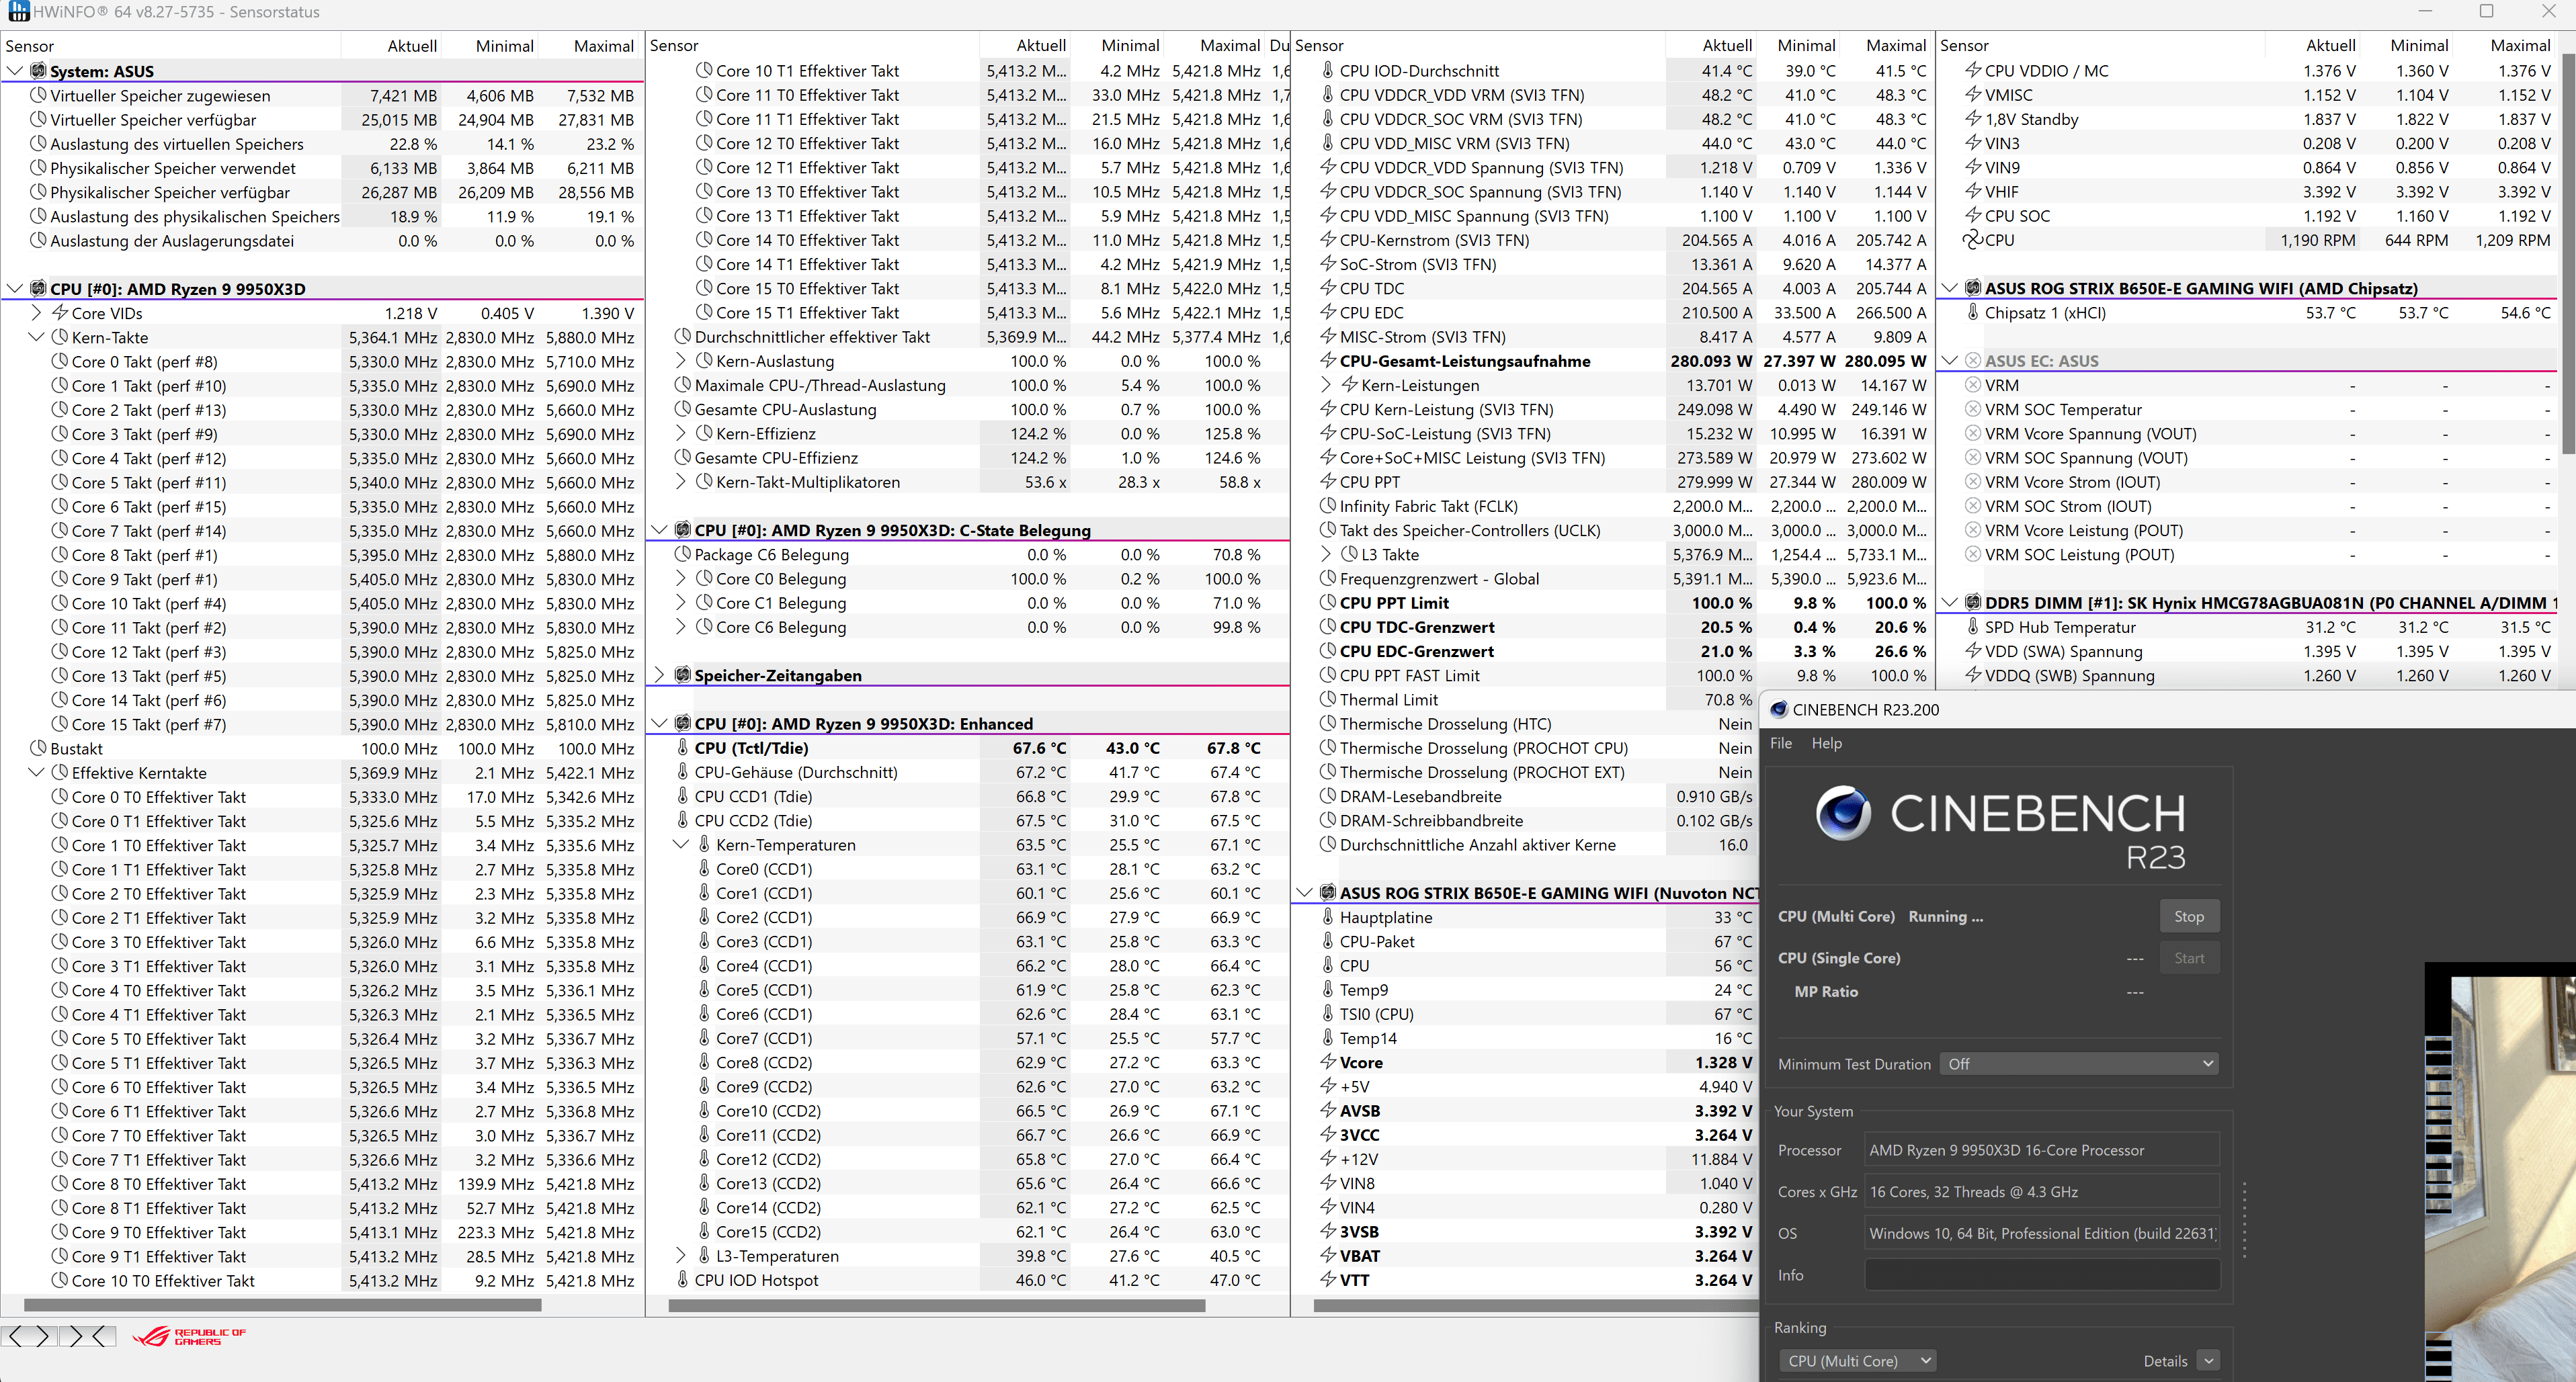Image resolution: width=2576 pixels, height=1382 pixels.
Task: Expand the Speicher-Zeitangaben section
Action: point(660,675)
